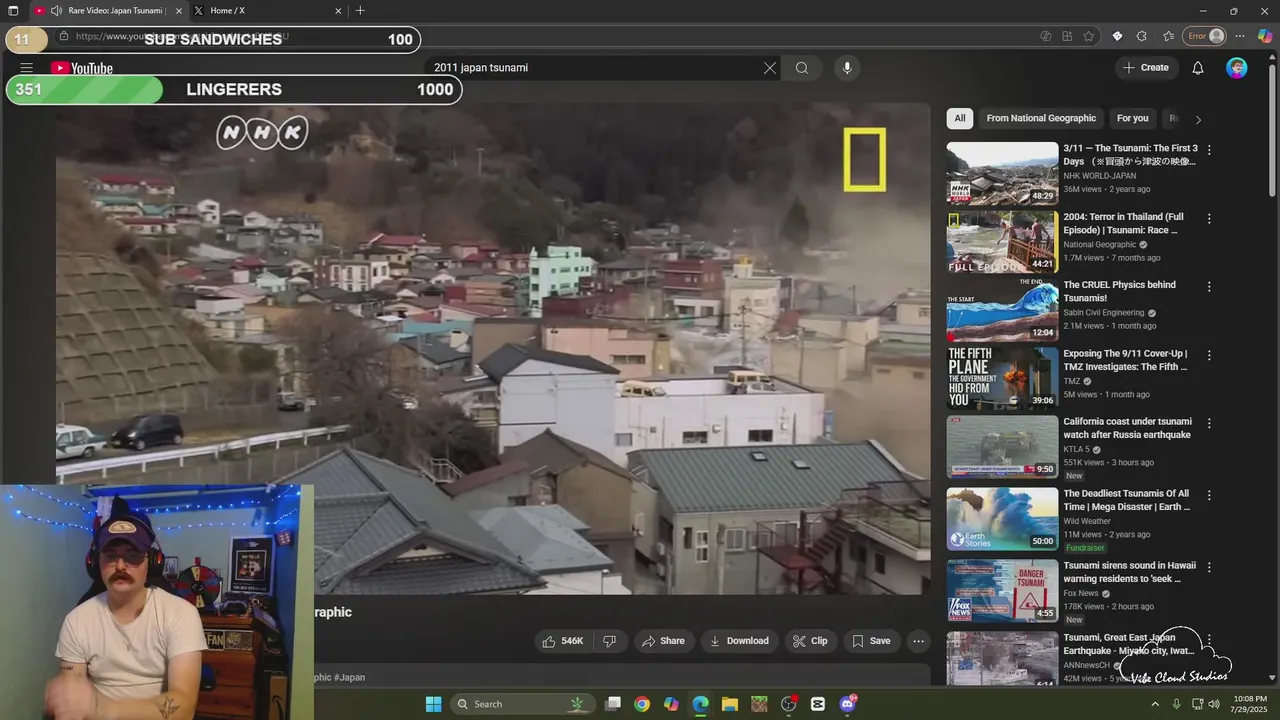Like the video showing 546K likes
Viewport: 1280px width, 720px height.
click(x=563, y=641)
